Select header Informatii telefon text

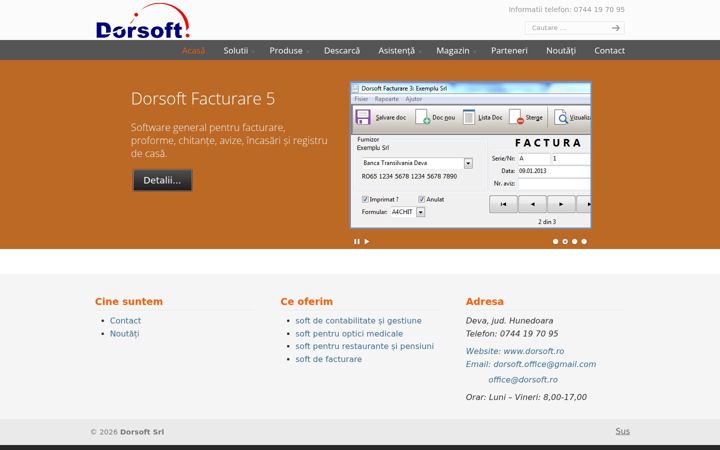(567, 9)
